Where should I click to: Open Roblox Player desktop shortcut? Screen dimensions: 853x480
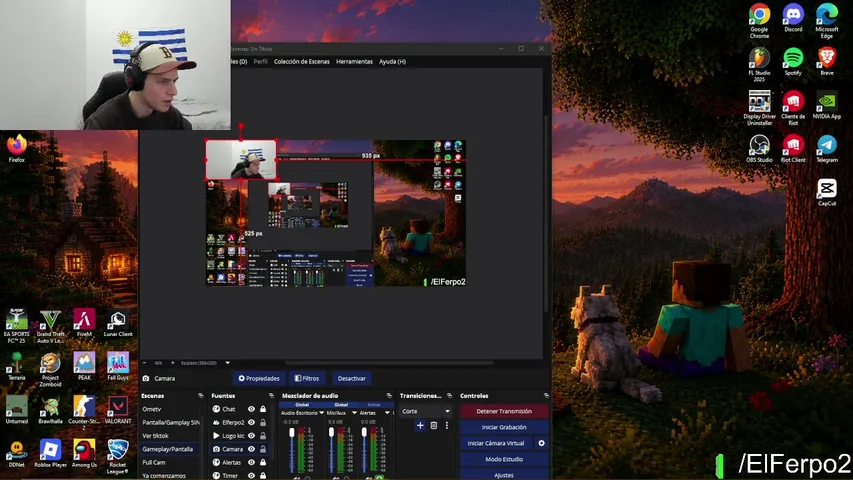coord(50,453)
